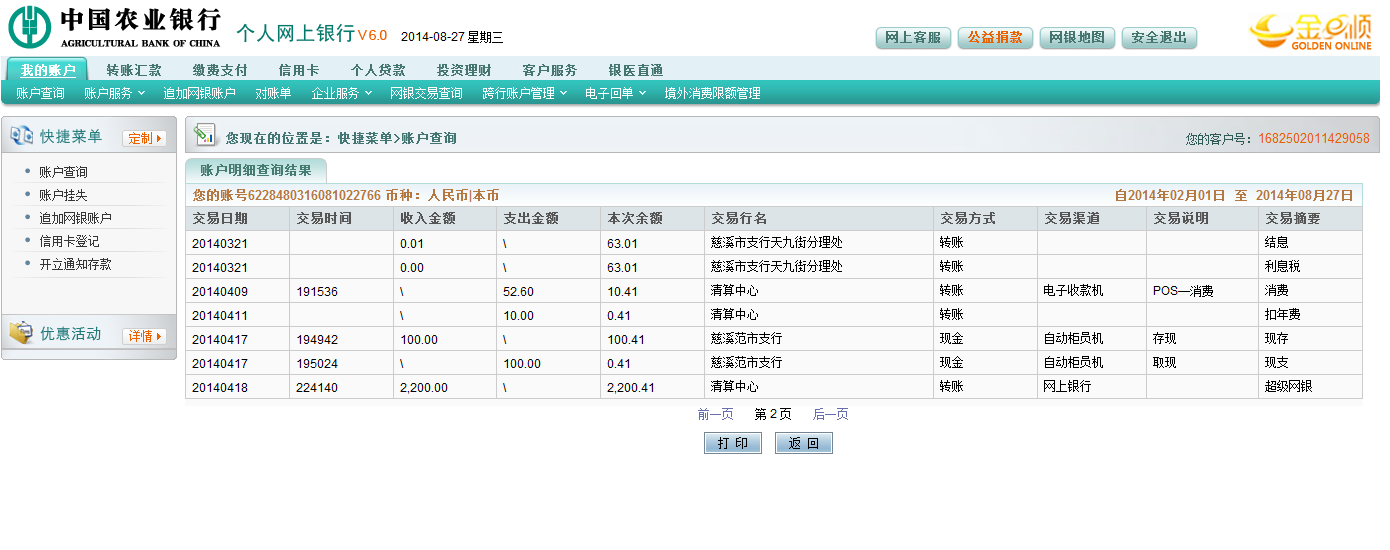Expand the 跨行账户管理 dropdown

524,93
